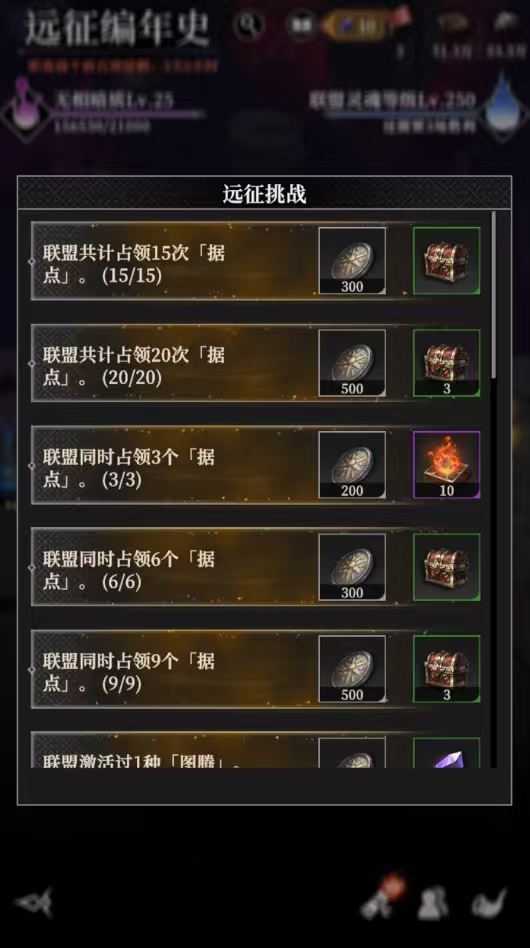The image size is (530, 948).
Task: Tap the 远征挑战 panel title bar
Action: coord(265,193)
